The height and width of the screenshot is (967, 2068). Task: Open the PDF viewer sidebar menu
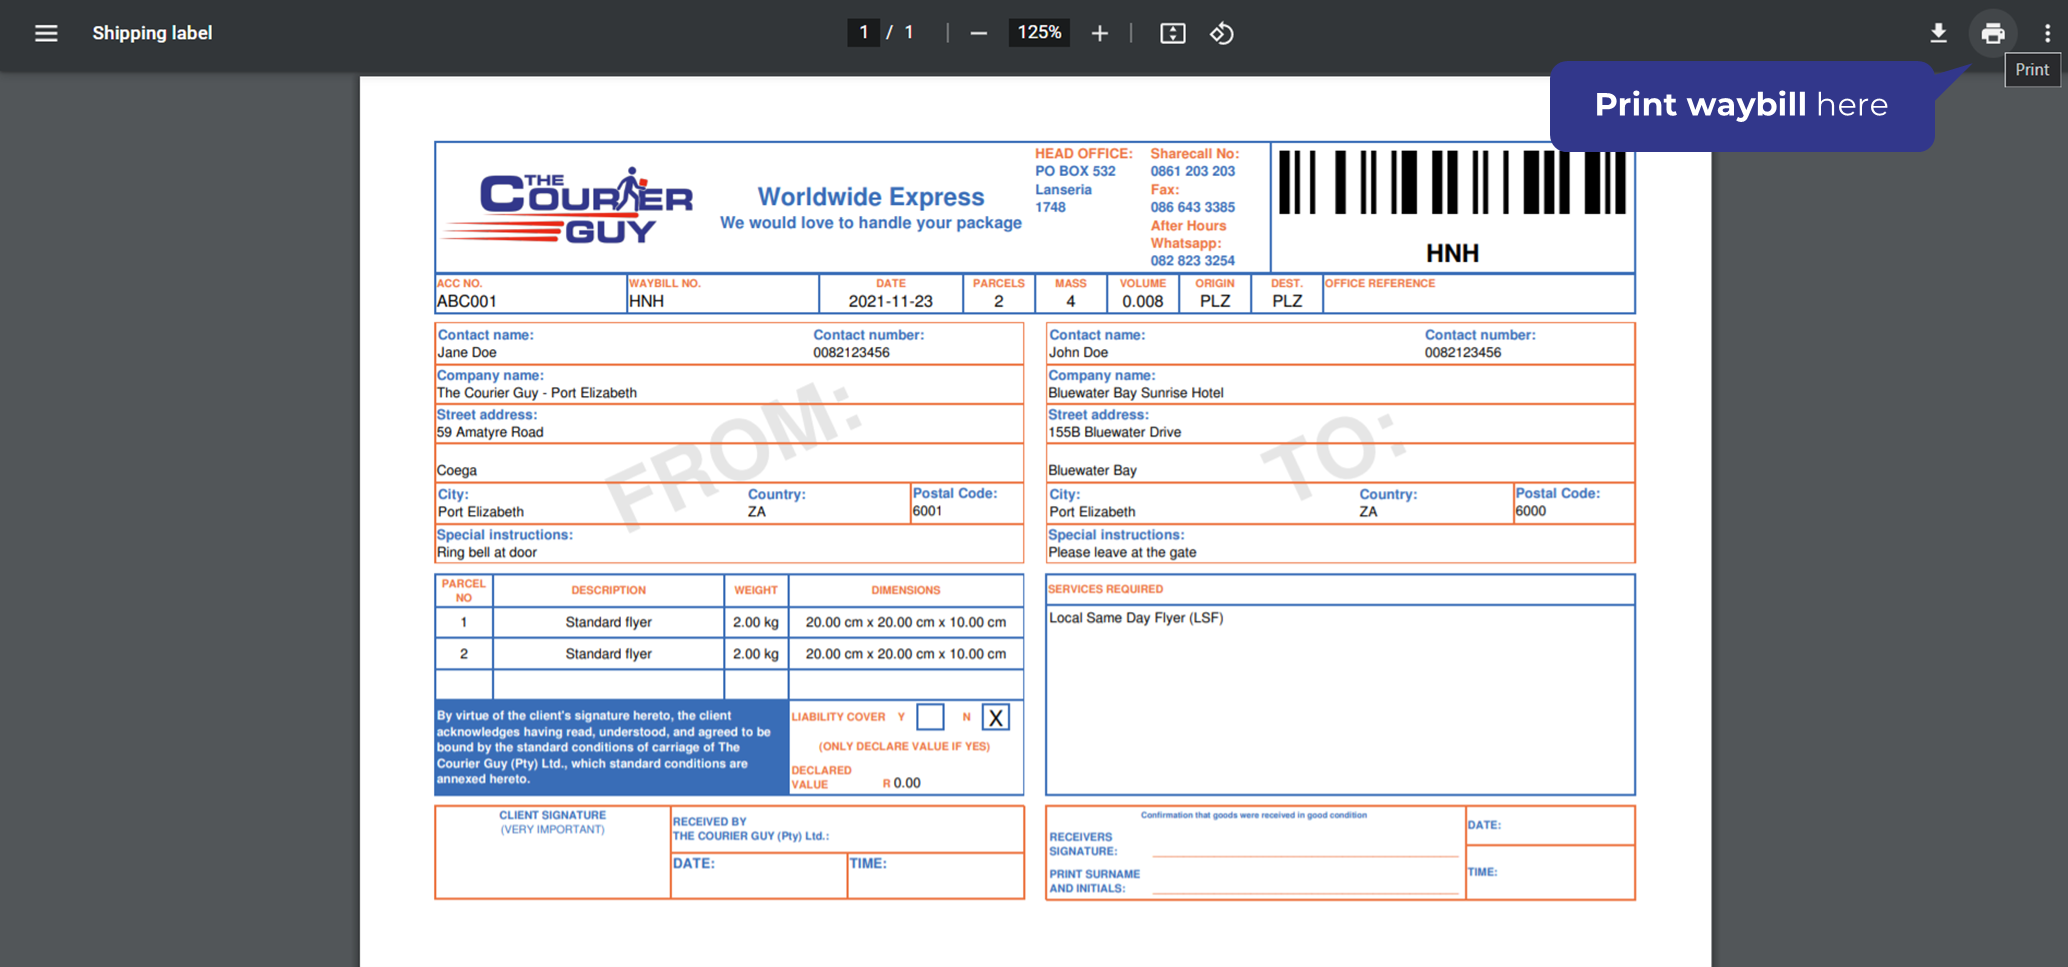pos(46,33)
